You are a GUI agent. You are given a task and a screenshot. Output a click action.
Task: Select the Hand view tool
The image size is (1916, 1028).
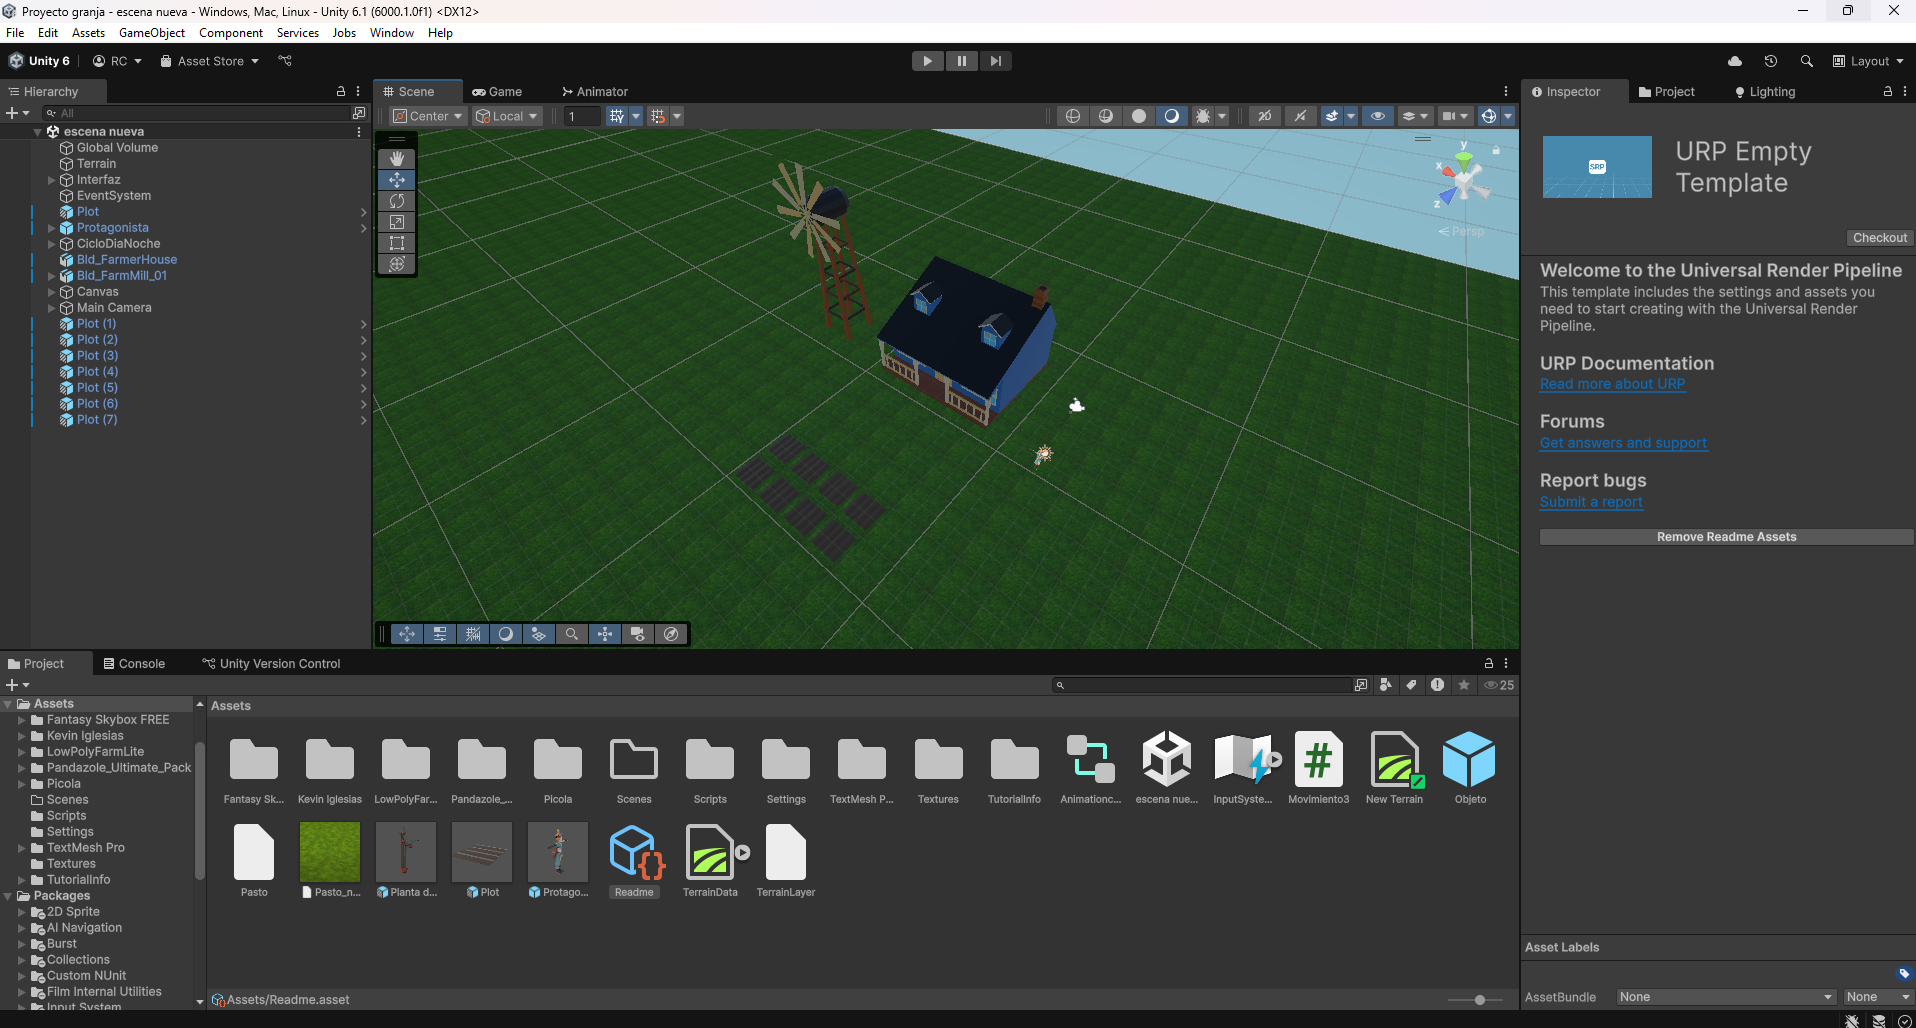point(397,159)
